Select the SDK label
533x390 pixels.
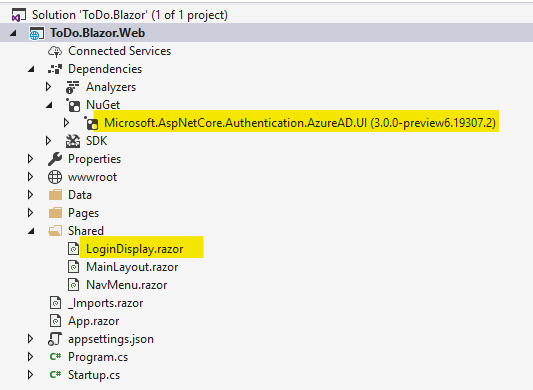pos(97,141)
